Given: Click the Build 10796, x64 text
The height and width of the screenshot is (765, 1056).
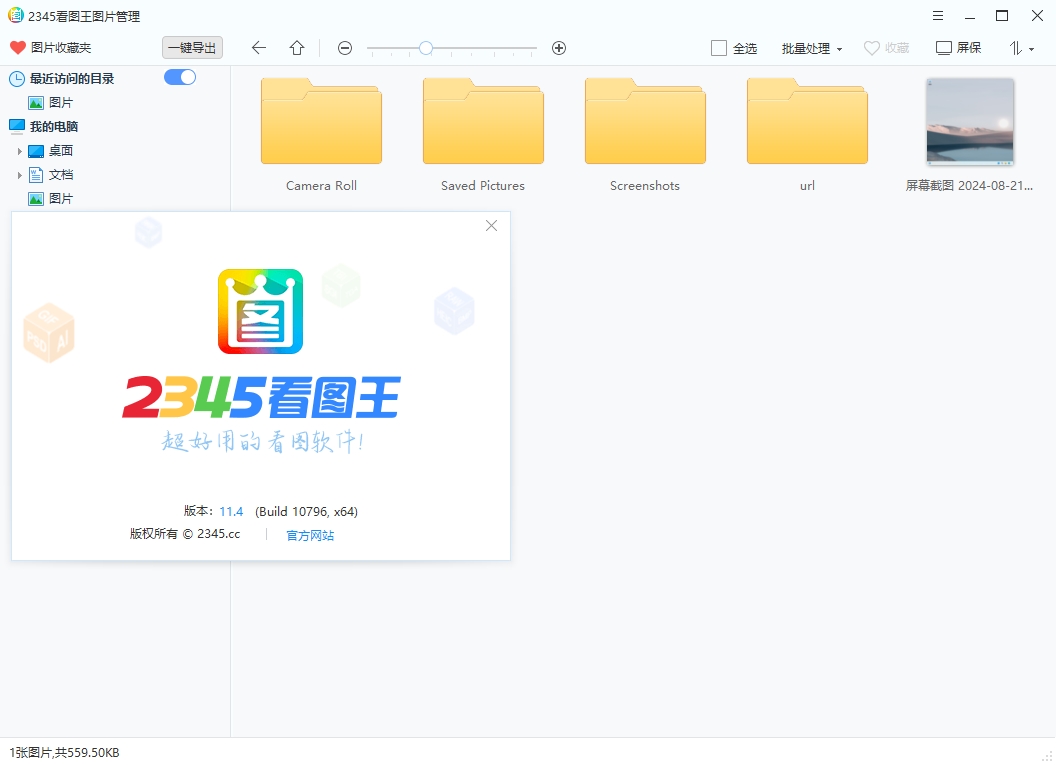Looking at the screenshot, I should (x=306, y=512).
